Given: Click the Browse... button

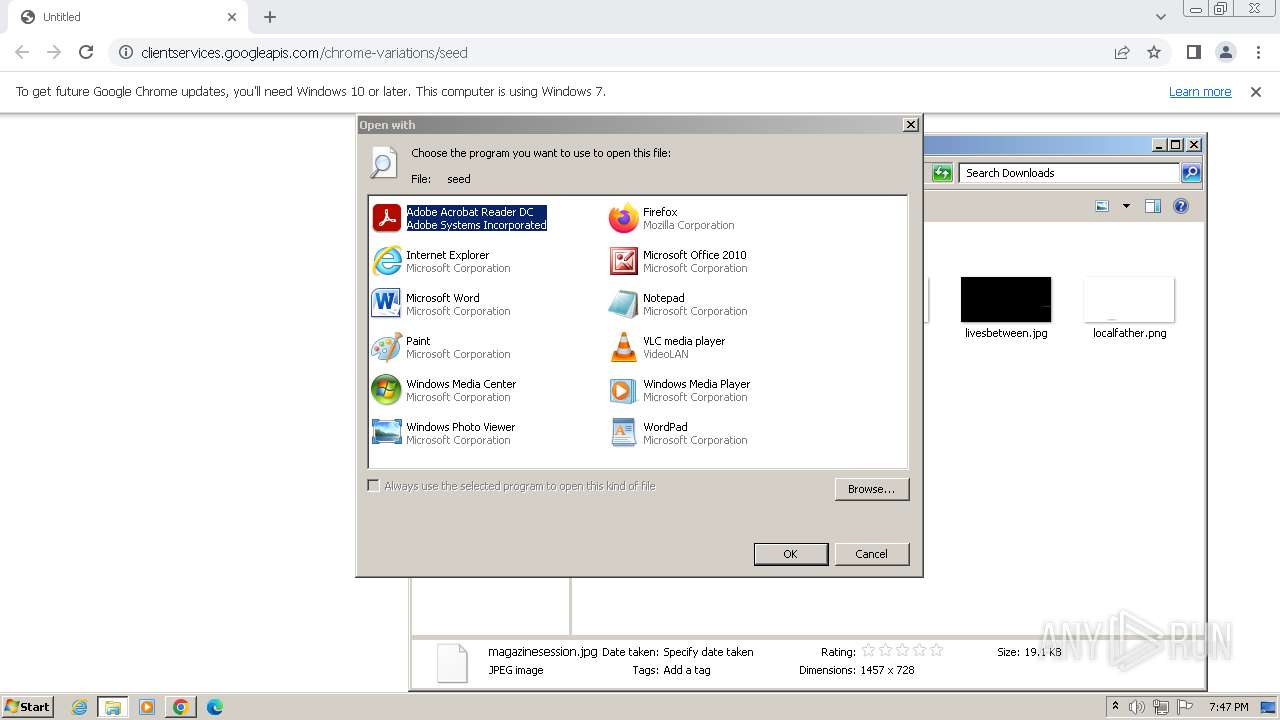Looking at the screenshot, I should pyautogui.click(x=872, y=489).
